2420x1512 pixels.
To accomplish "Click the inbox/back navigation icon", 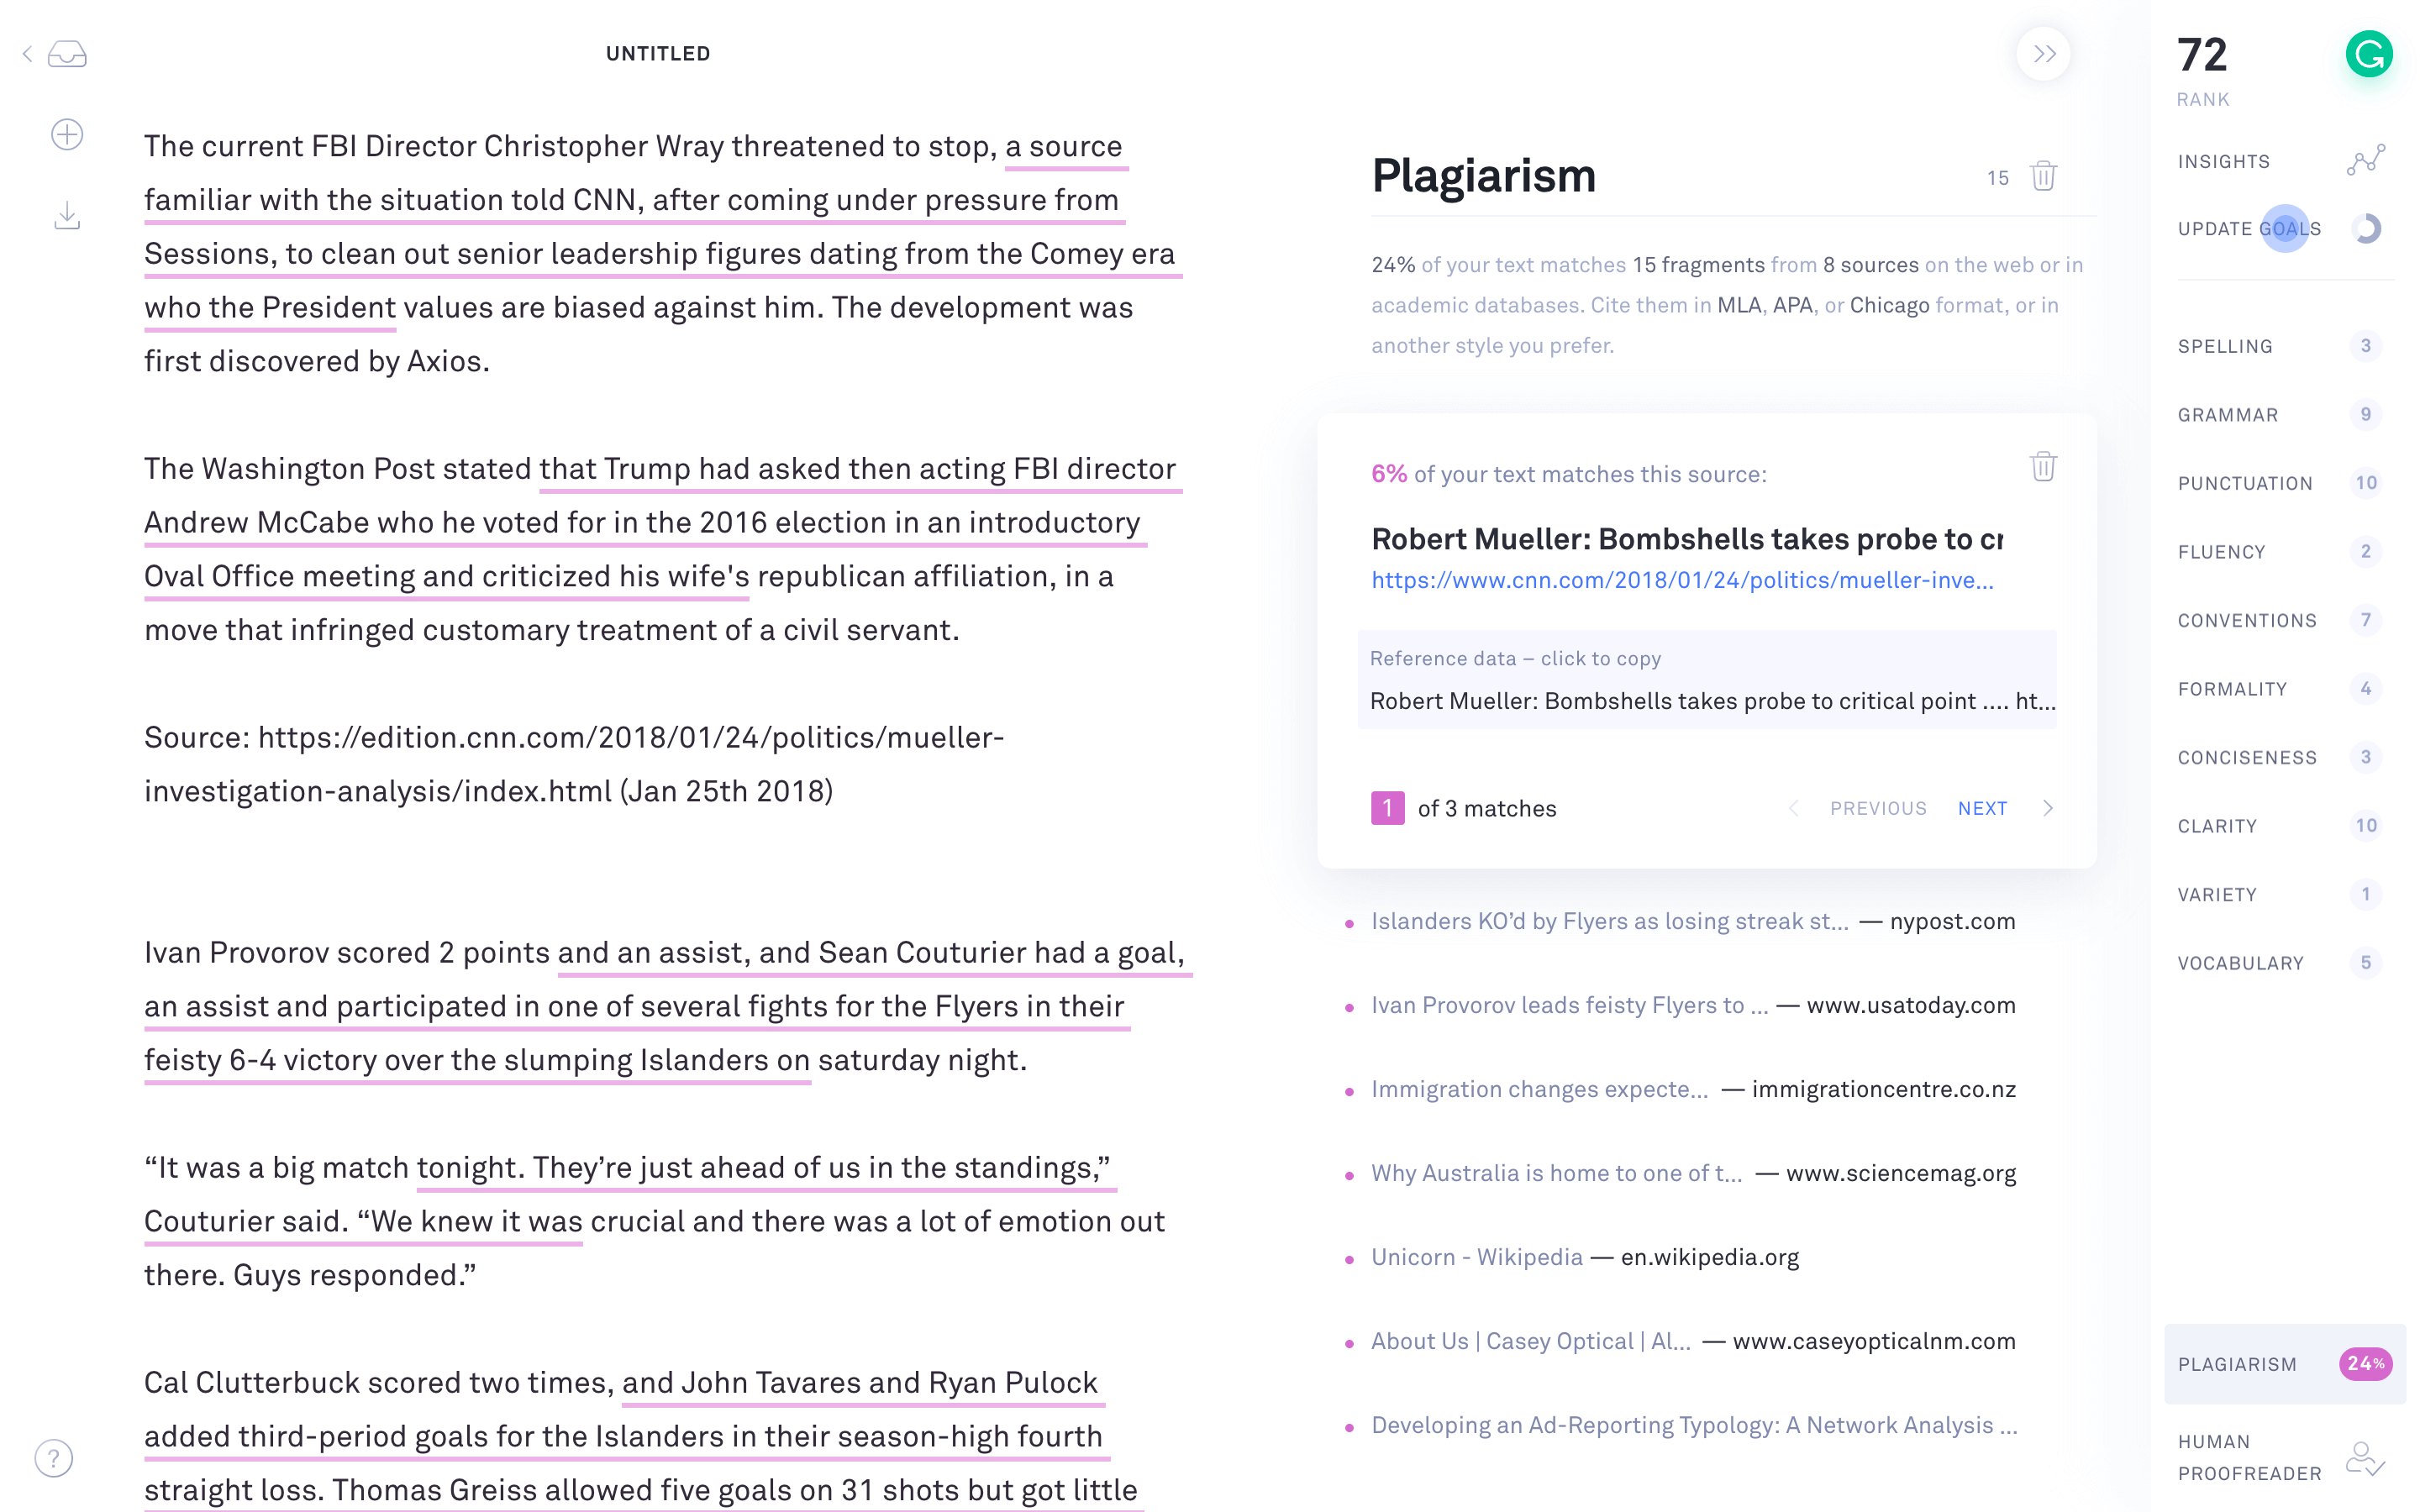I will tap(68, 52).
